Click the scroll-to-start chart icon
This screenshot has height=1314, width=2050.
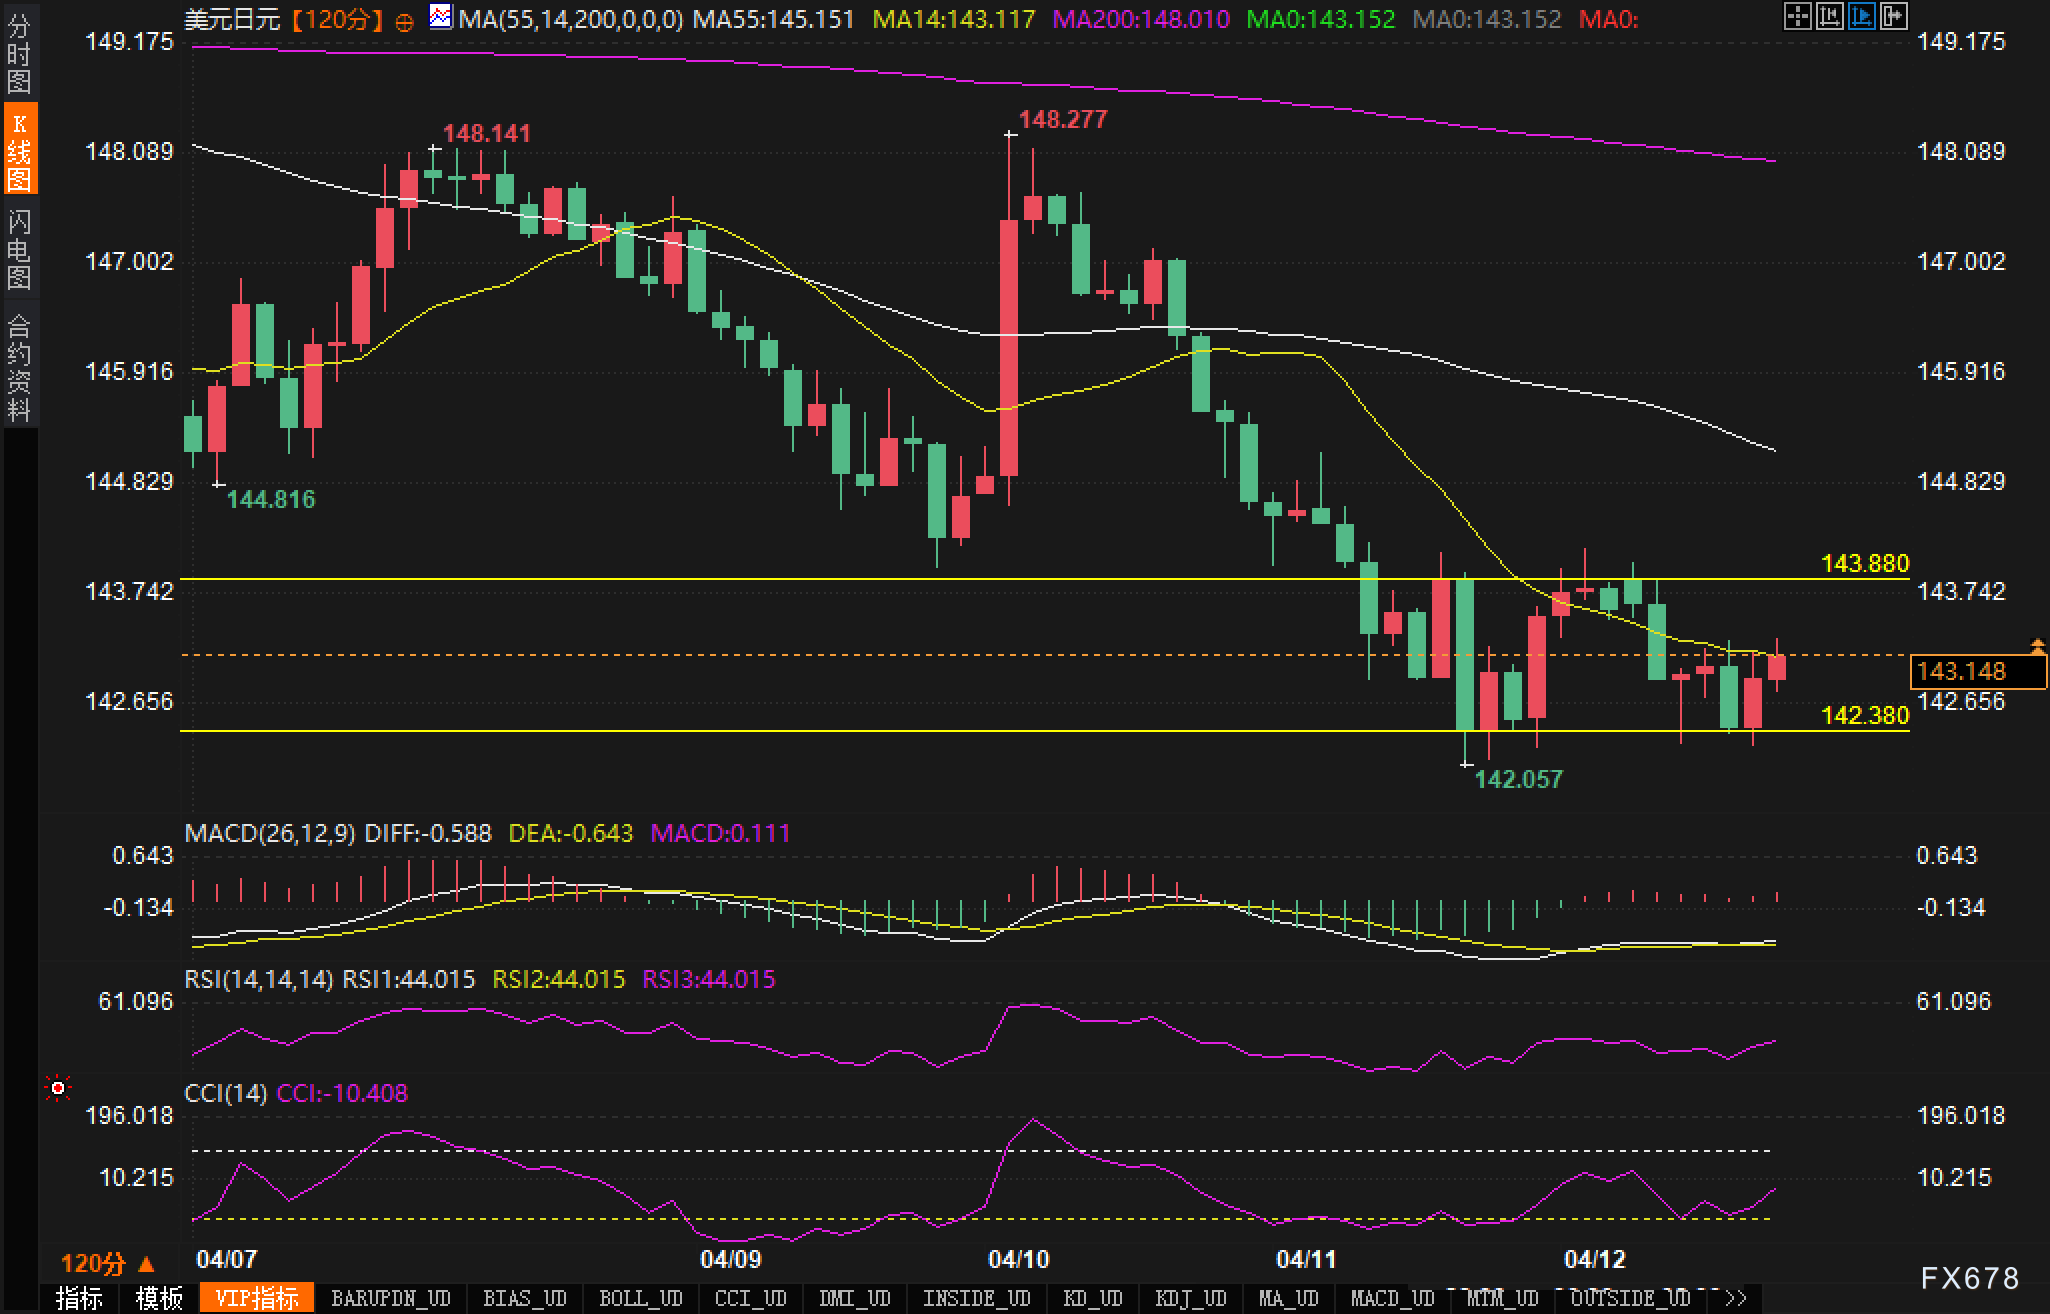pyautogui.click(x=1829, y=16)
